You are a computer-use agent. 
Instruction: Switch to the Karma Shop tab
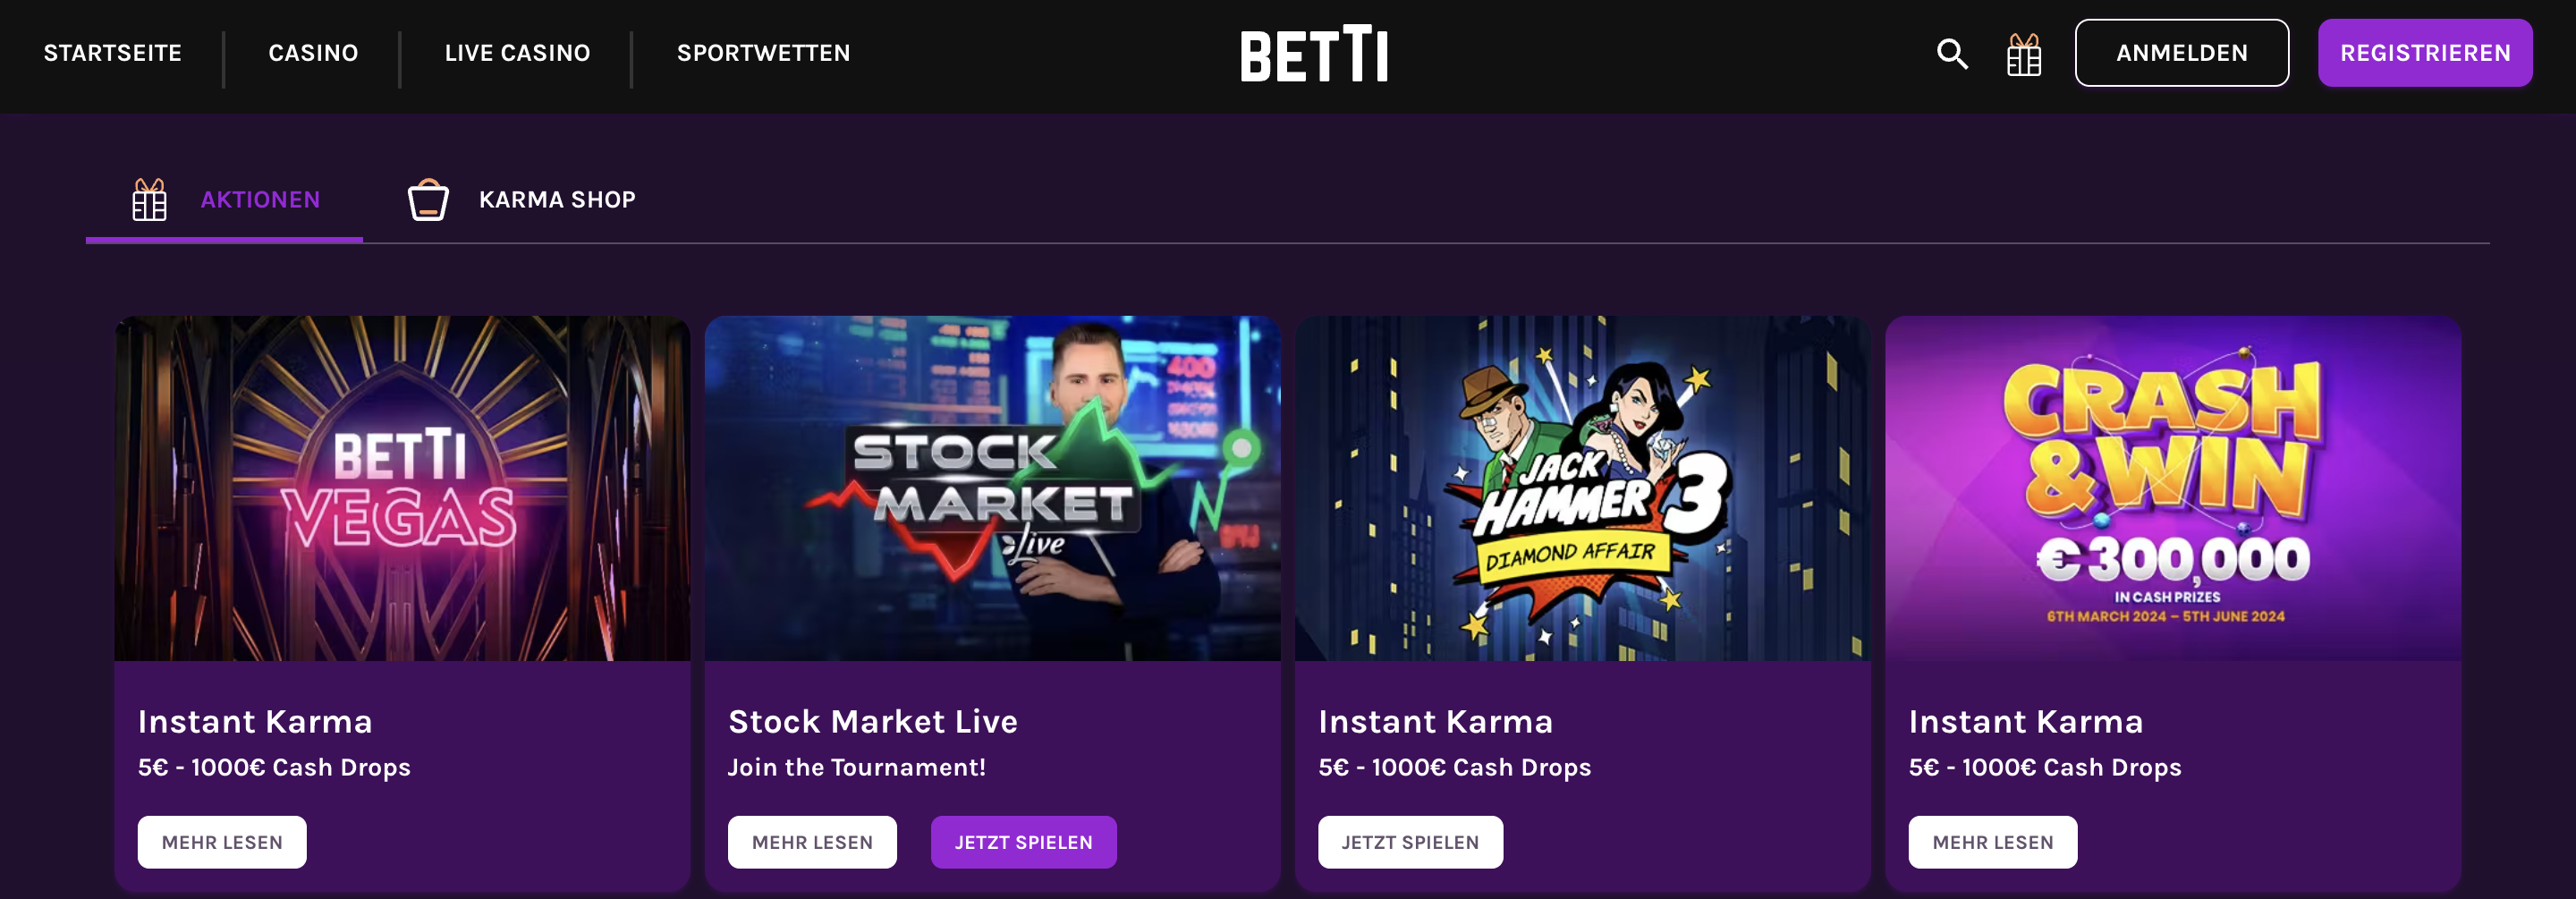pyautogui.click(x=556, y=199)
